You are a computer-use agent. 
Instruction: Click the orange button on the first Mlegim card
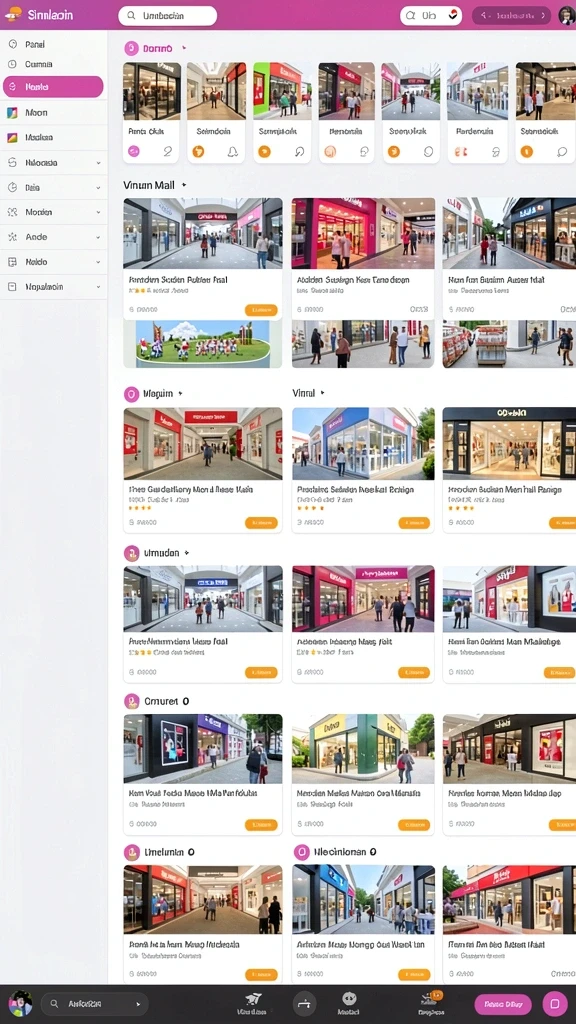click(x=261, y=522)
